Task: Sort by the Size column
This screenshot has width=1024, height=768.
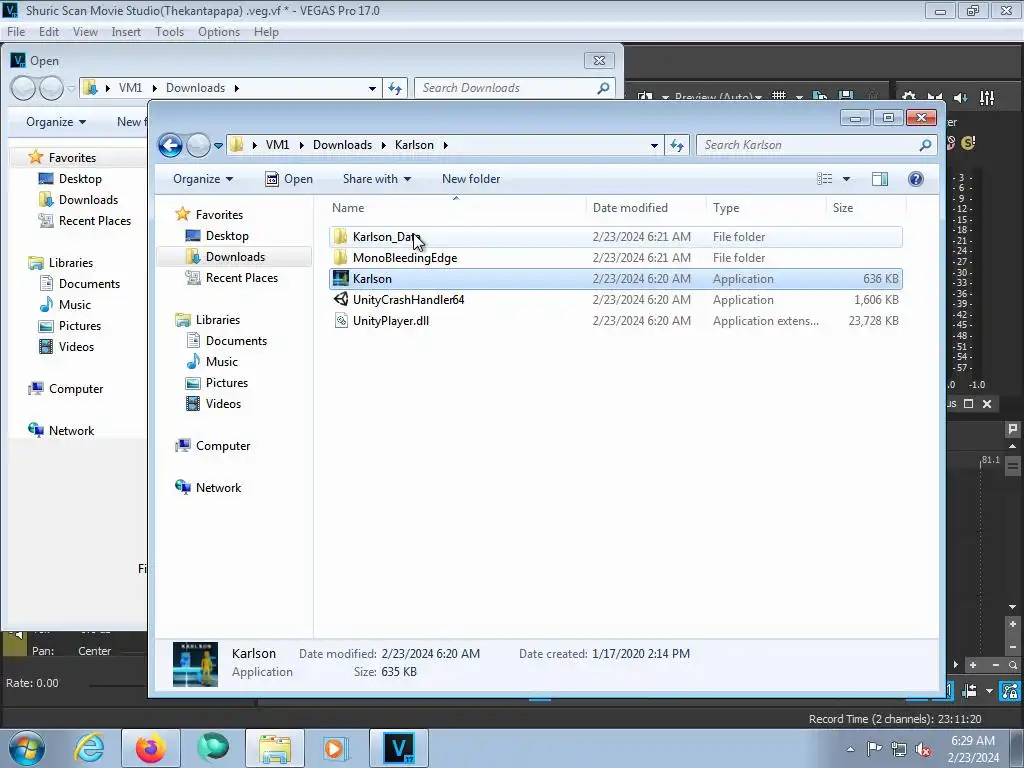Action: pos(866,208)
